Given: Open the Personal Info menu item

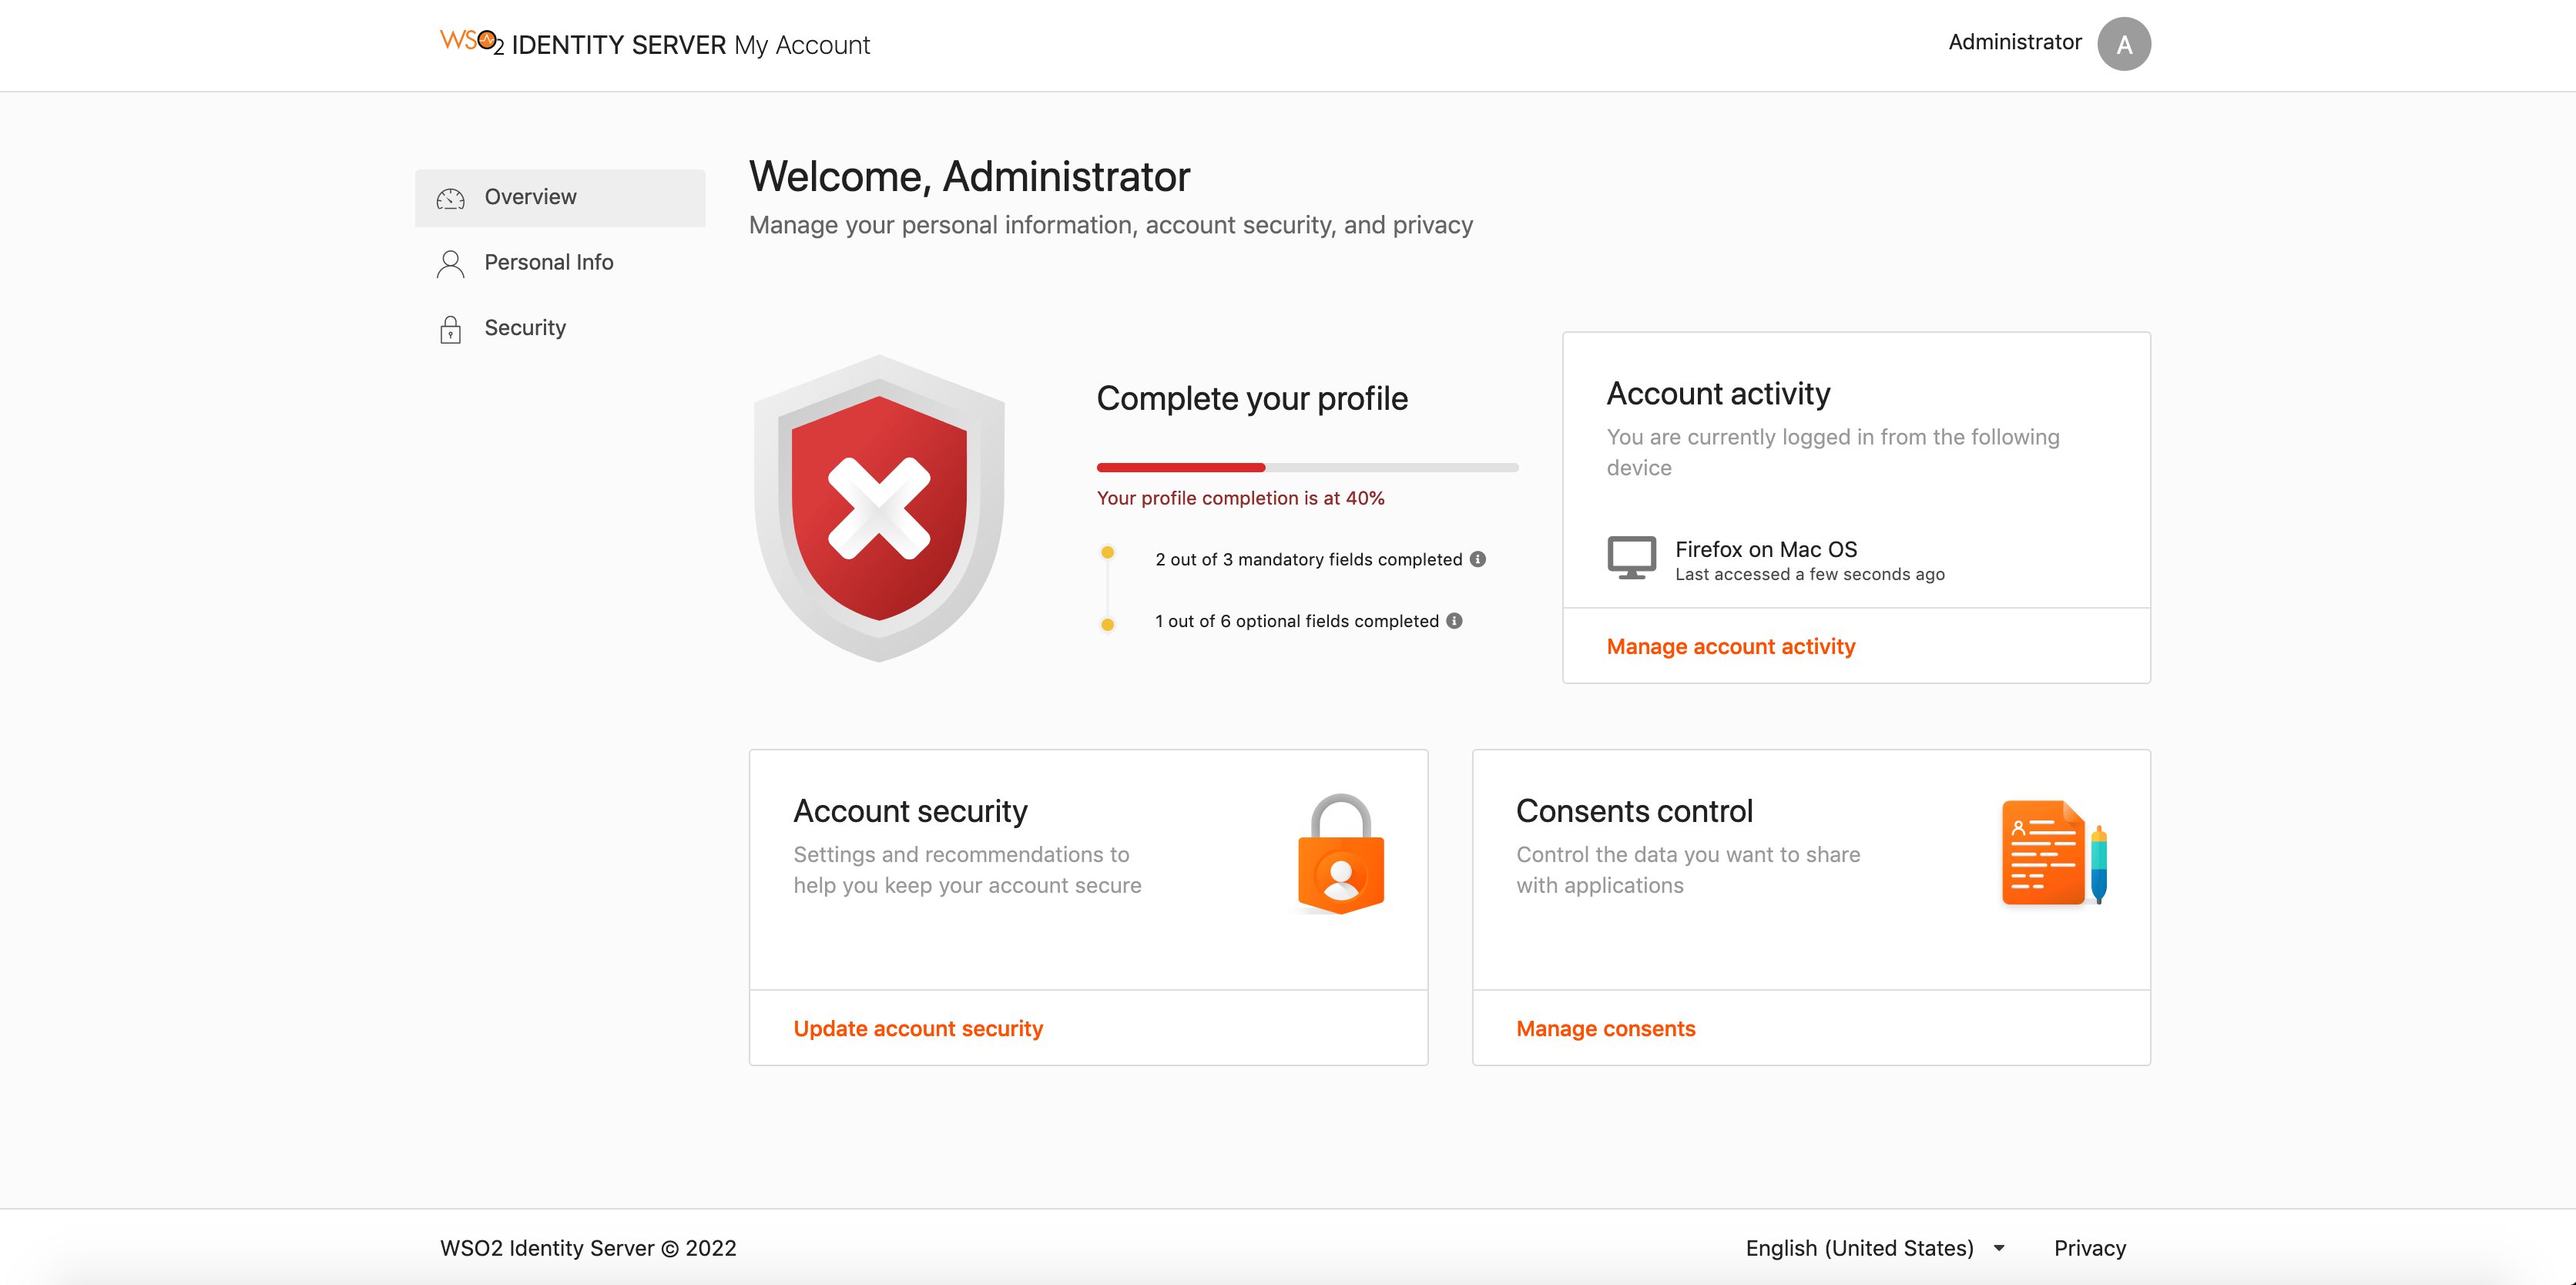Looking at the screenshot, I should click(548, 262).
